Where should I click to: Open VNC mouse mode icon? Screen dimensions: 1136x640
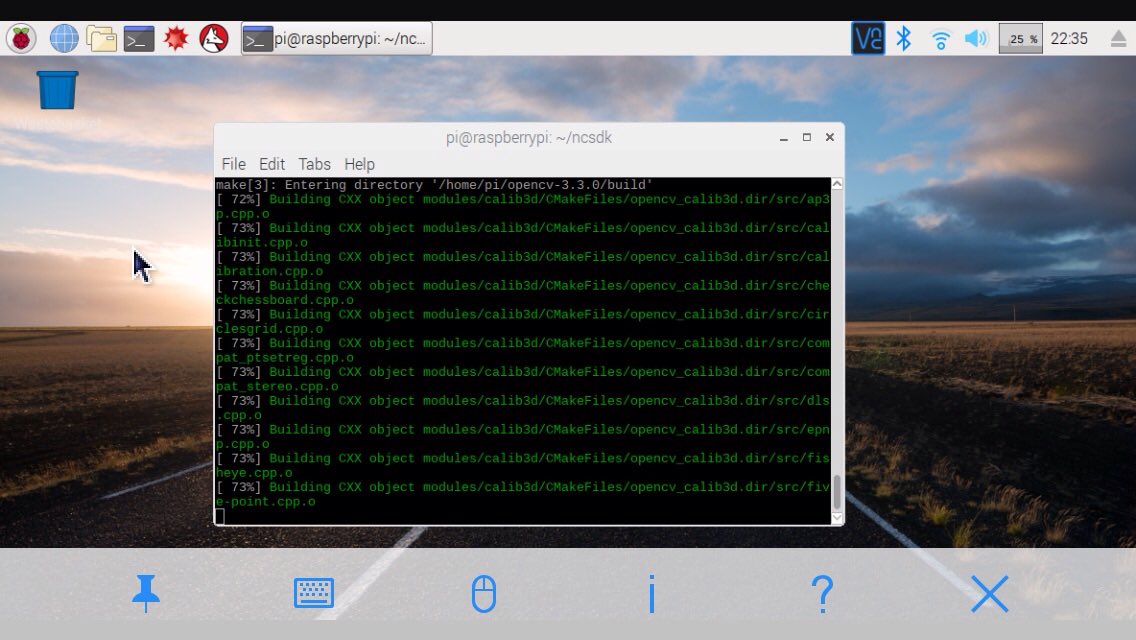tap(483, 594)
